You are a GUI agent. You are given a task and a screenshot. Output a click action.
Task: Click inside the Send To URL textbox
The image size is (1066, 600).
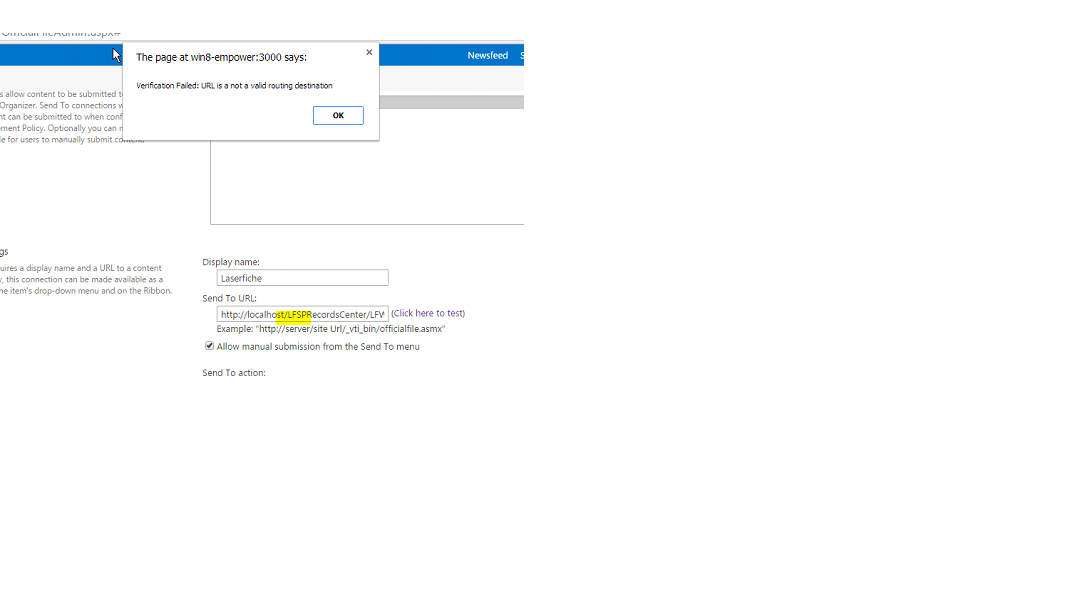pyautogui.click(x=302, y=314)
